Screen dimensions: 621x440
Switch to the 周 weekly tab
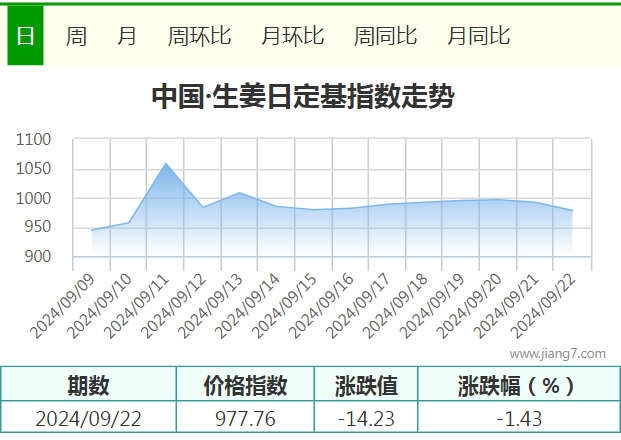pyautogui.click(x=76, y=36)
